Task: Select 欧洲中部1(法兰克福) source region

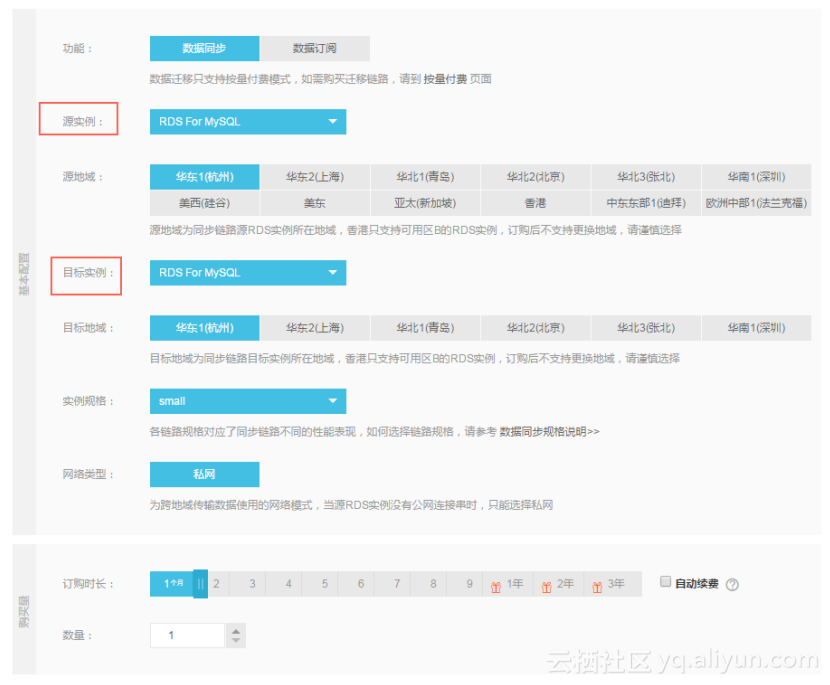Action: coord(756,203)
